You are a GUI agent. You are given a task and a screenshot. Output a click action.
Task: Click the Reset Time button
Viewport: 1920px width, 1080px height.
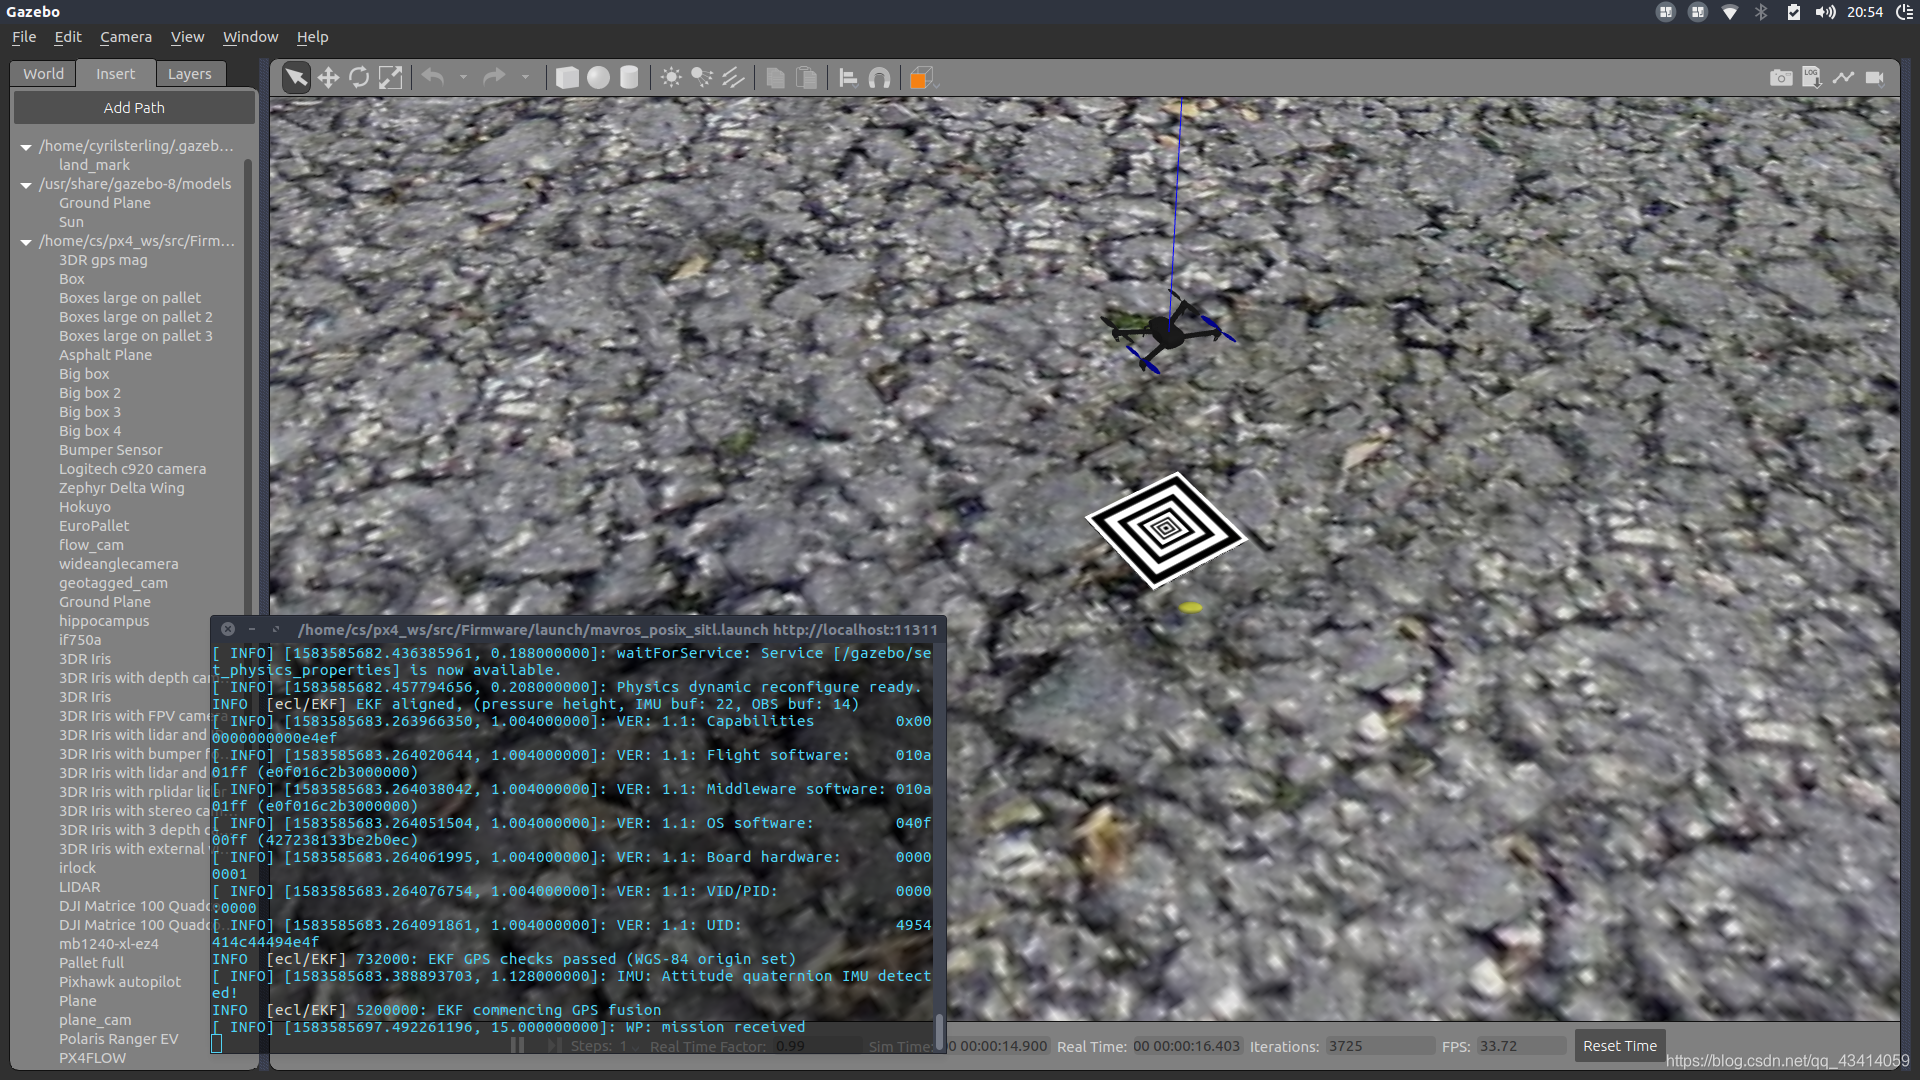tap(1619, 1046)
